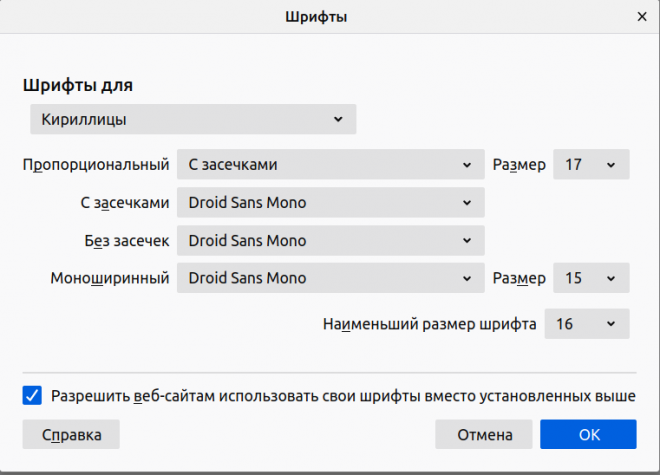Viewport: 660px width, 475px height.
Task: Open the Моноширинный font dropdown
Action: click(x=330, y=279)
